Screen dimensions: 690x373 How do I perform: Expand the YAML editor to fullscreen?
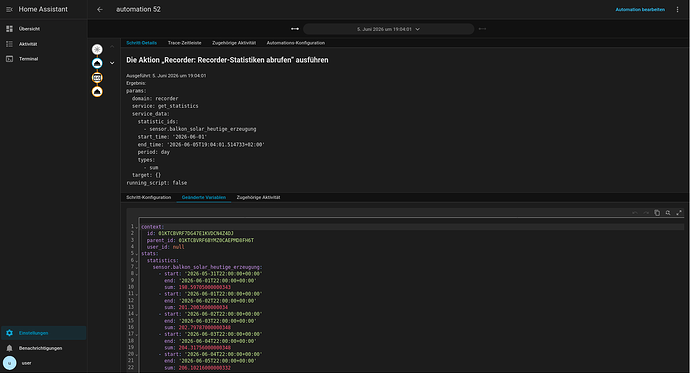(x=679, y=213)
